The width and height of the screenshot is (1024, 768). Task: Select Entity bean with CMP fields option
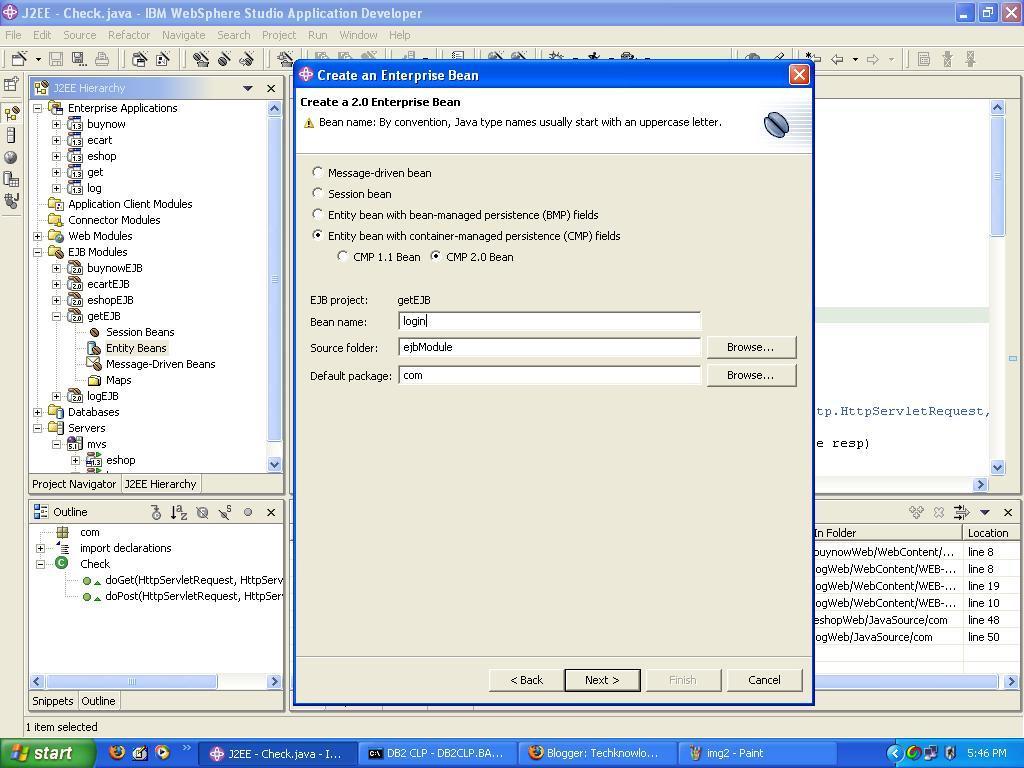tap(317, 235)
